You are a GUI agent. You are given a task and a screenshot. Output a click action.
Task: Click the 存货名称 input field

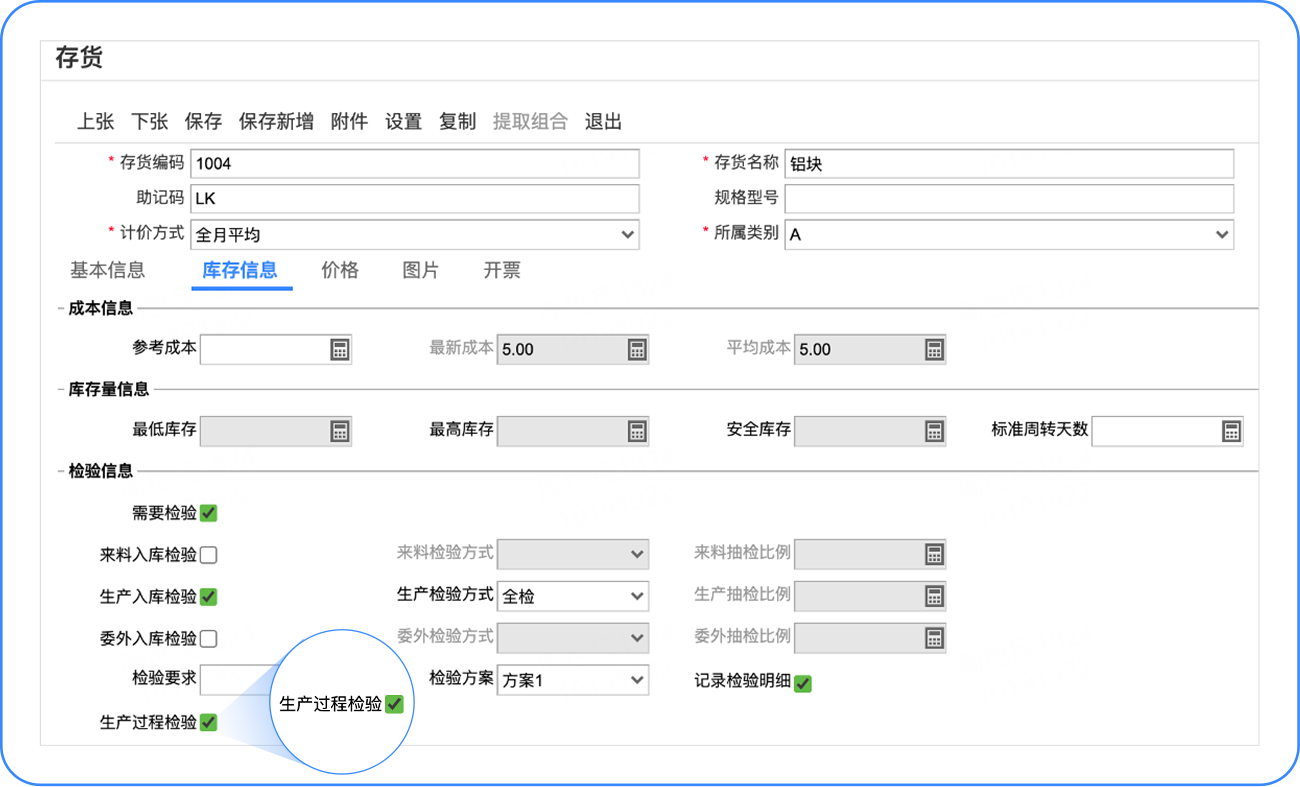pyautogui.click(x=1008, y=164)
